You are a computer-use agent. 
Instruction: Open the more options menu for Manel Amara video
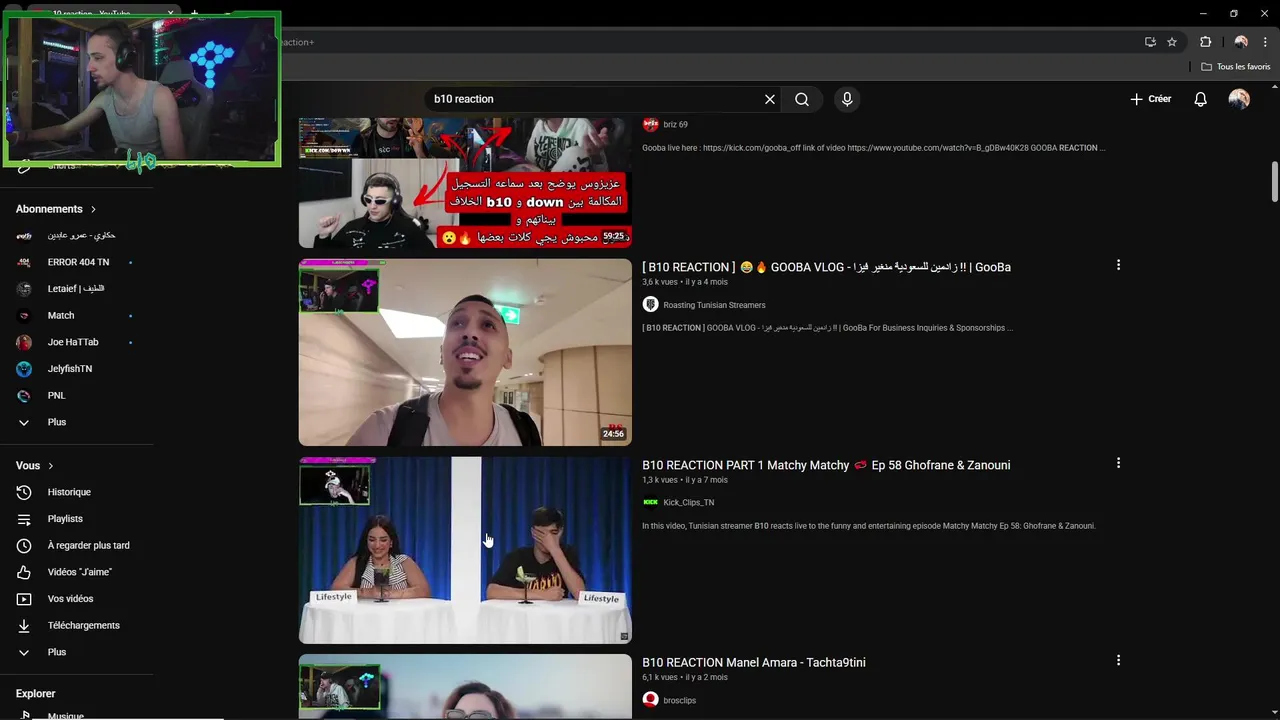click(1118, 660)
